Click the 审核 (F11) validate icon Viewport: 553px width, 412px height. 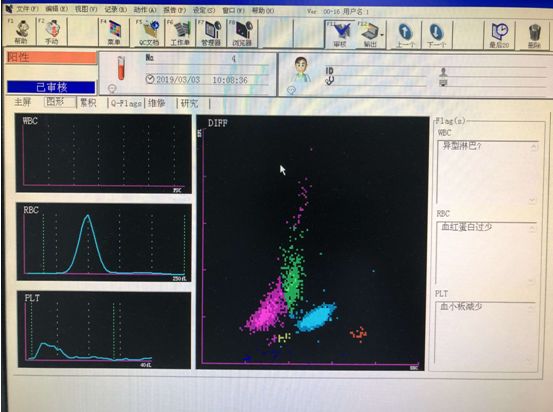[x=340, y=34]
